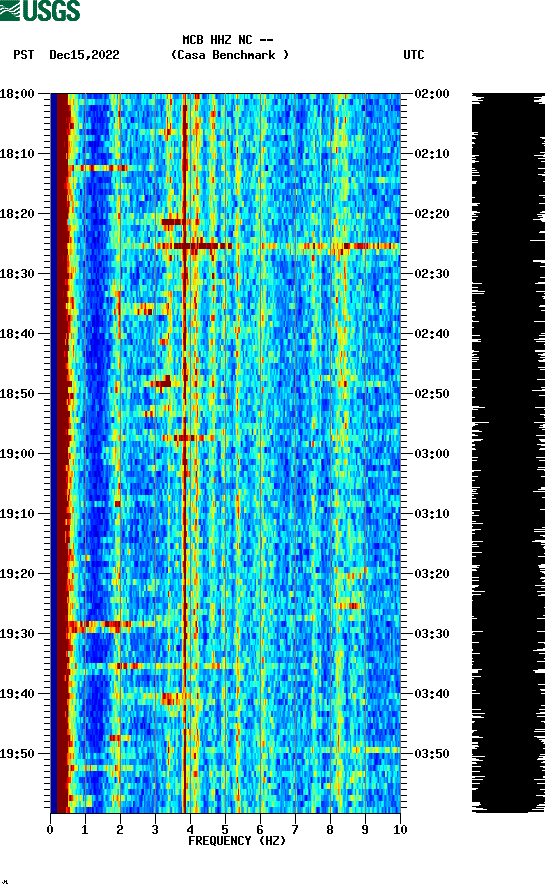Click the 03:50 UTC time label
Screen dimensions: 552x893
[x=432, y=753]
